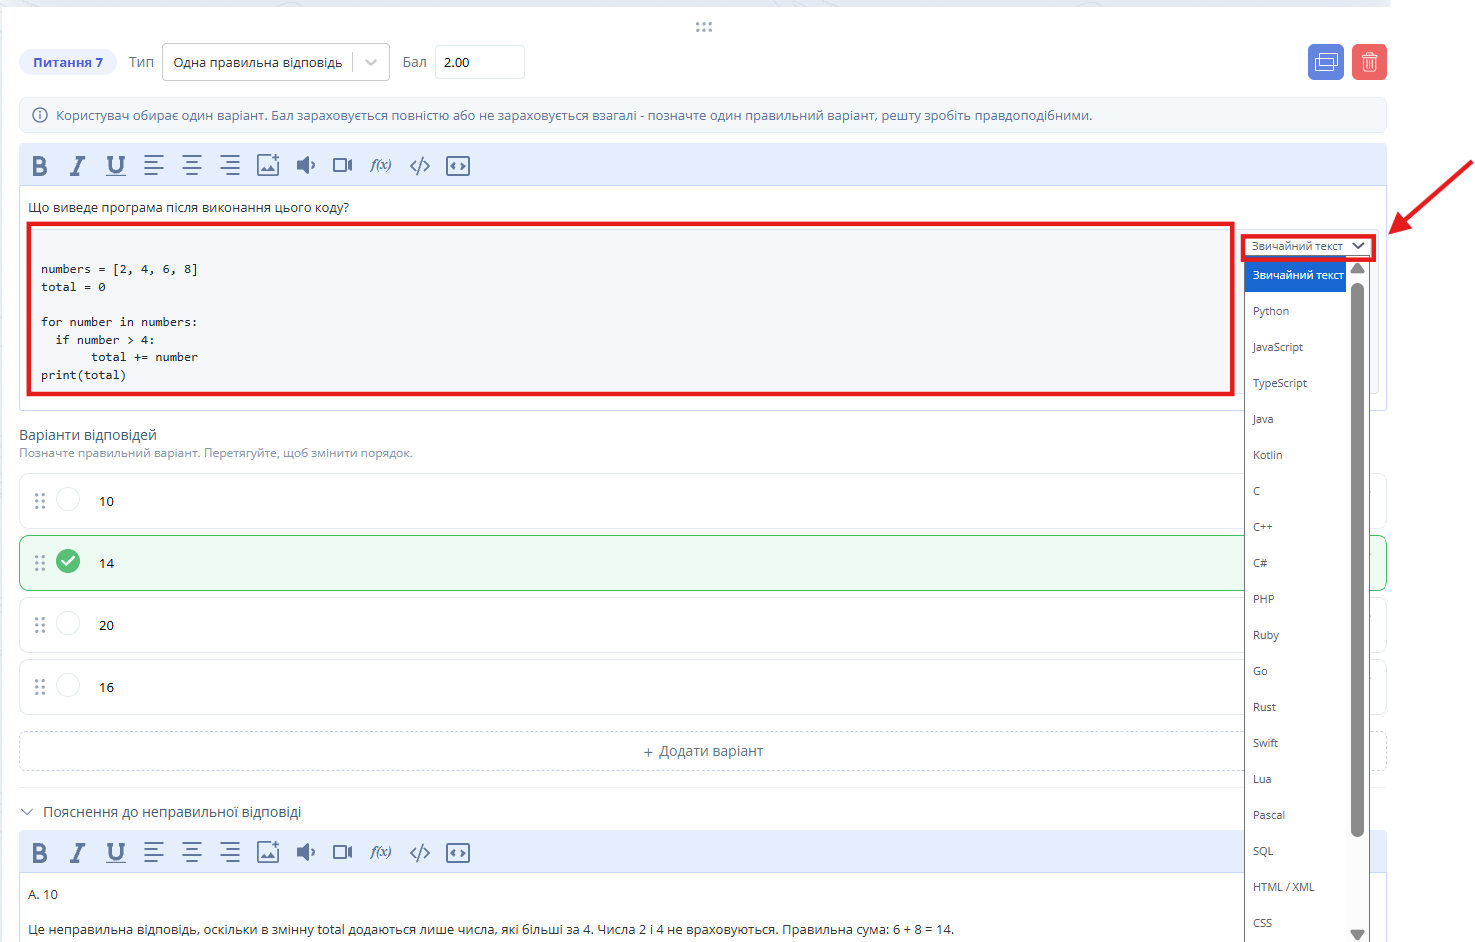
Task: Pick SQL as the code language
Action: pyautogui.click(x=1296, y=851)
